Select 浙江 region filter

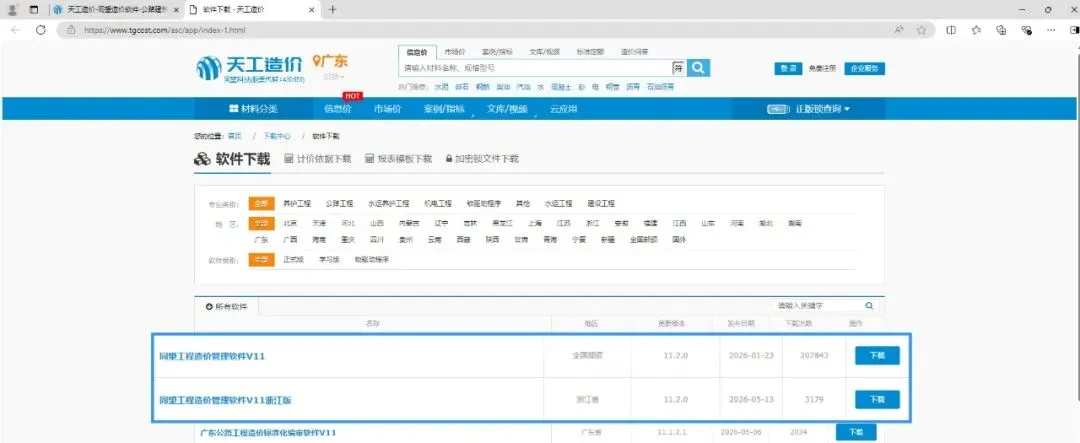coord(592,223)
